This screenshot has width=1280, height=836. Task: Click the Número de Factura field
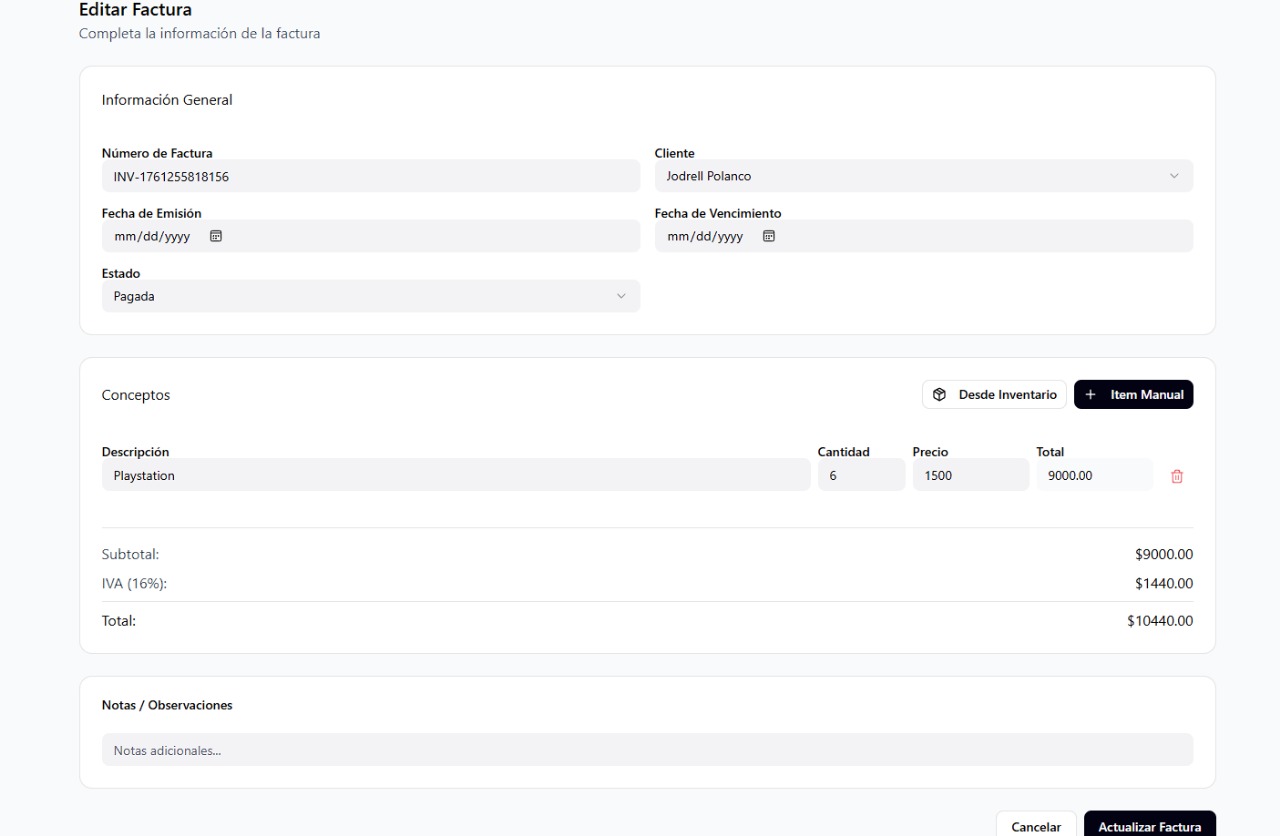tap(370, 176)
